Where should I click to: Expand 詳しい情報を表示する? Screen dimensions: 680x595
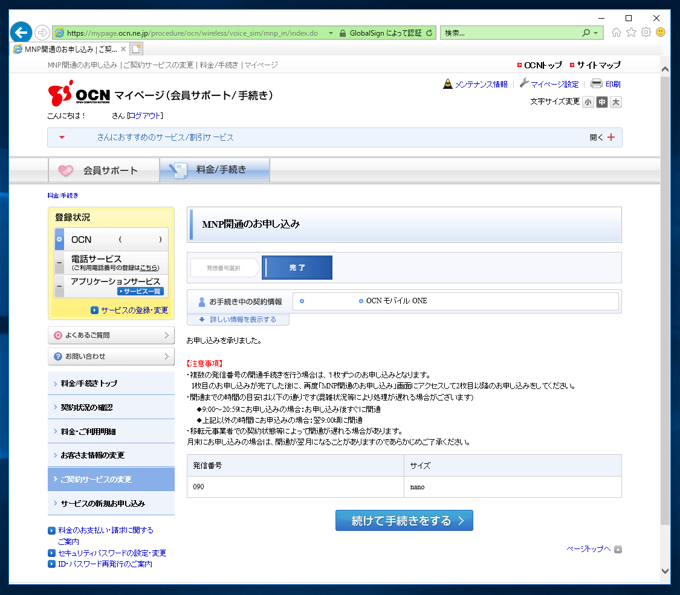click(x=238, y=320)
